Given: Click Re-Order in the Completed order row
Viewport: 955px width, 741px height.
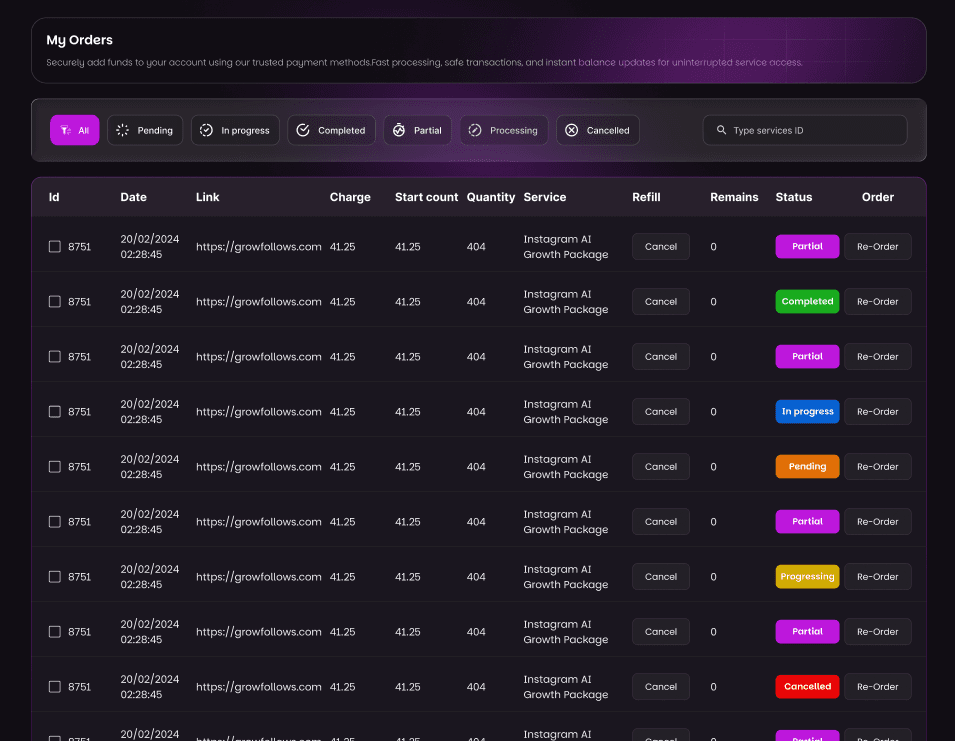Looking at the screenshot, I should point(878,301).
